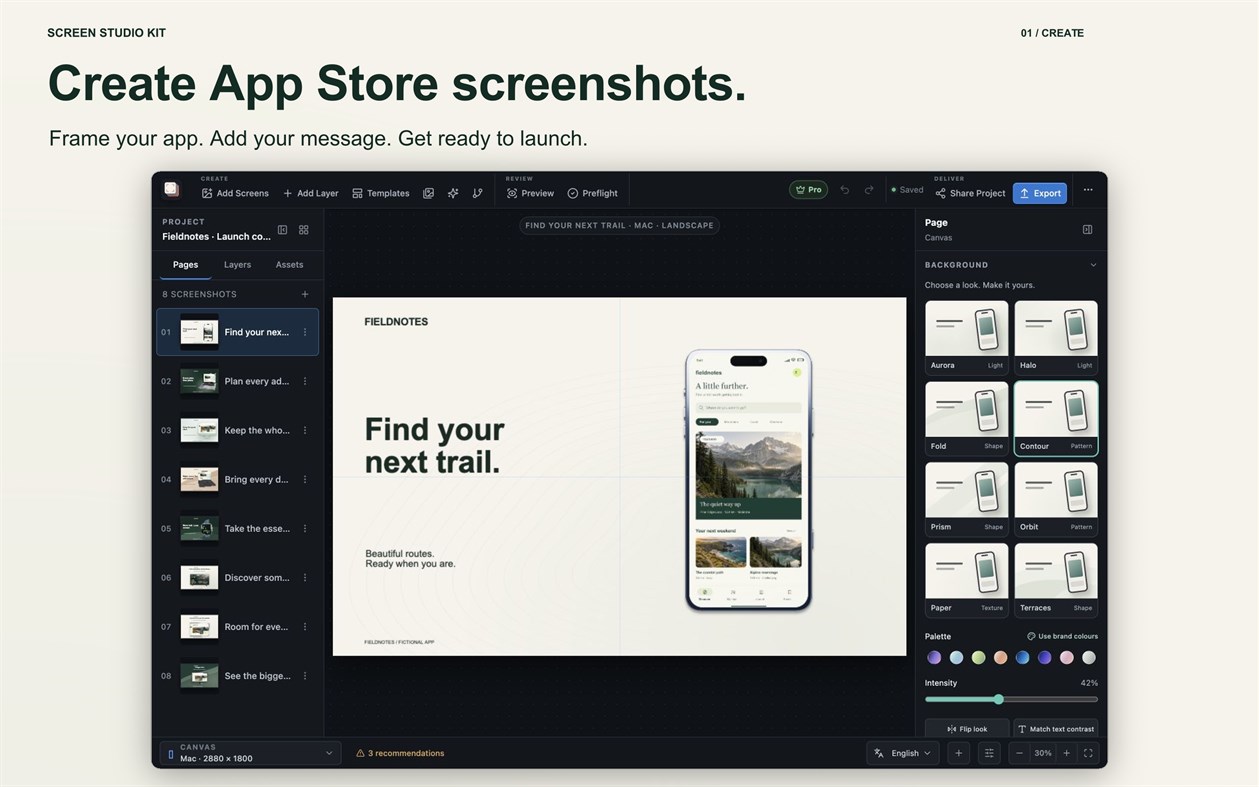Pick the pink palette swatch
Screen dimensions: 1259x787
[1067, 657]
